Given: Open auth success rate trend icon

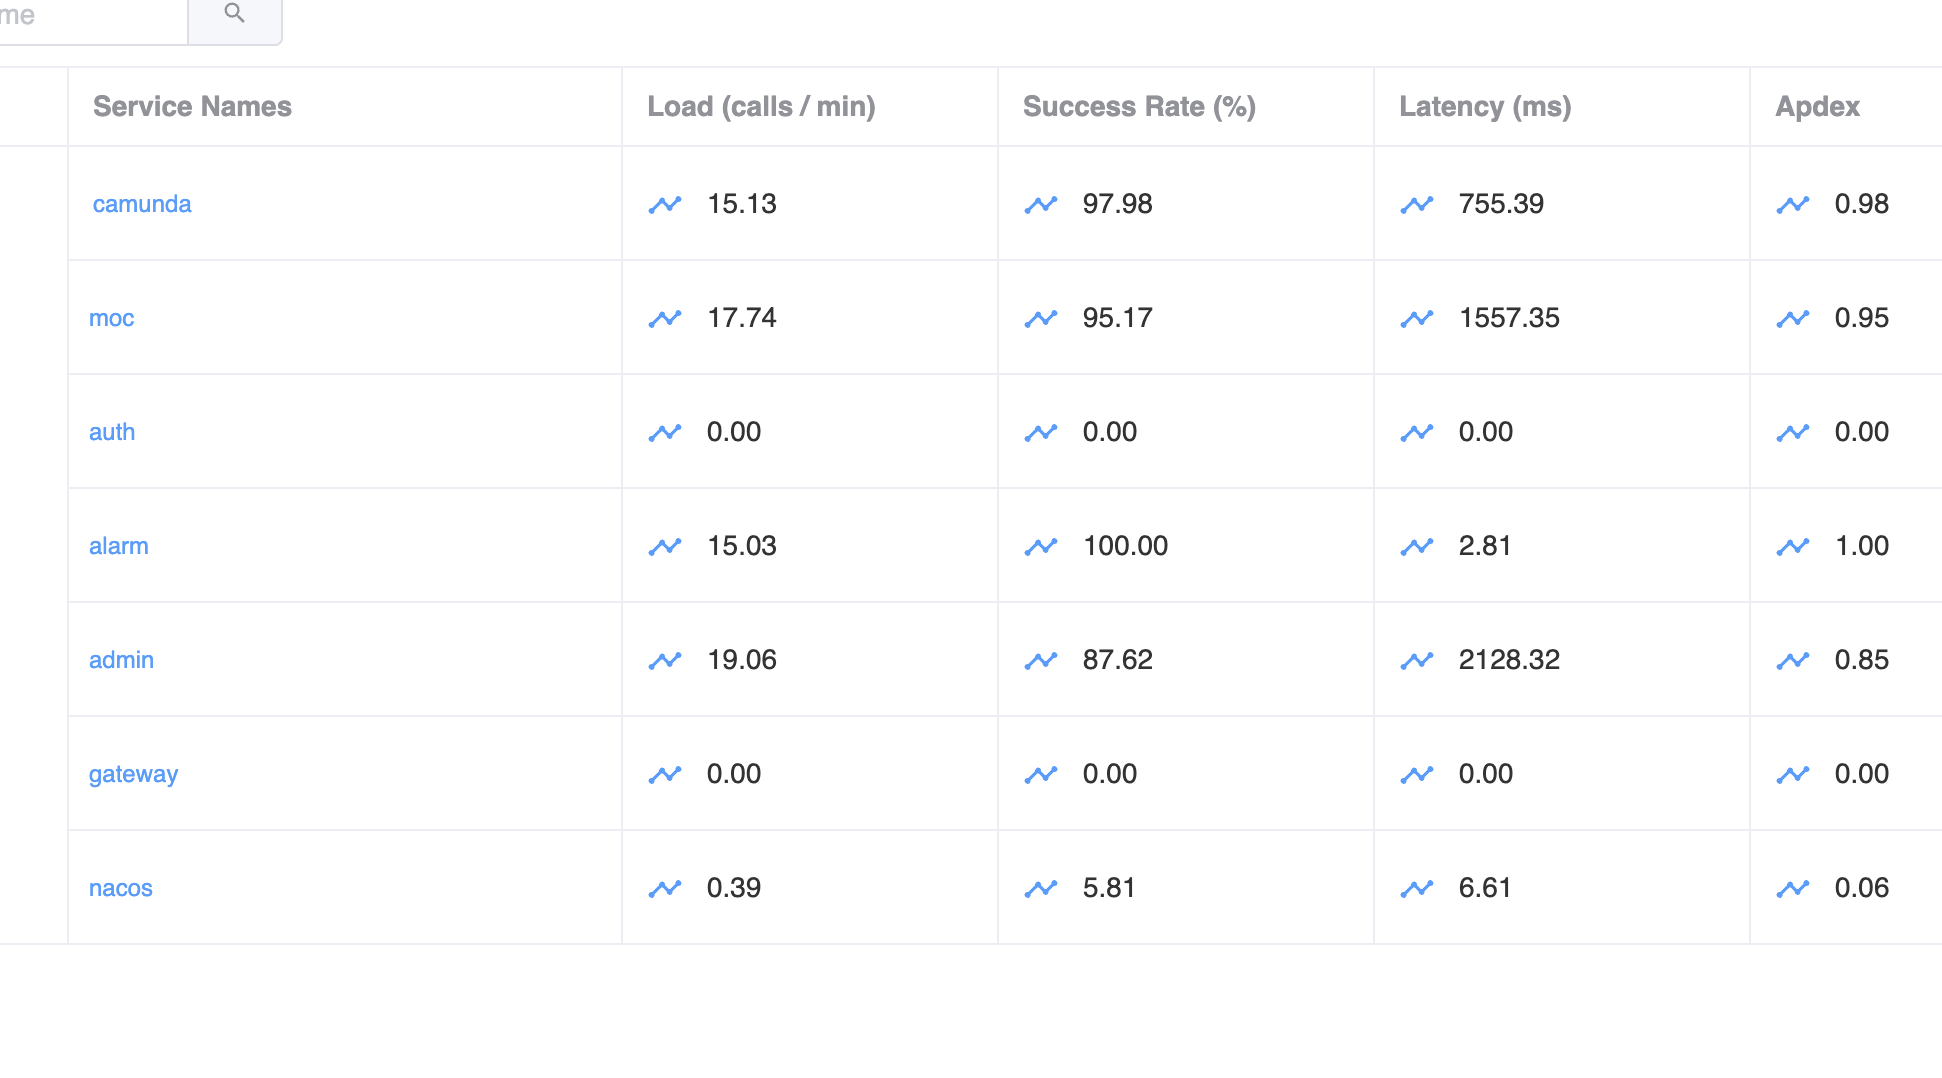Looking at the screenshot, I should point(1041,433).
